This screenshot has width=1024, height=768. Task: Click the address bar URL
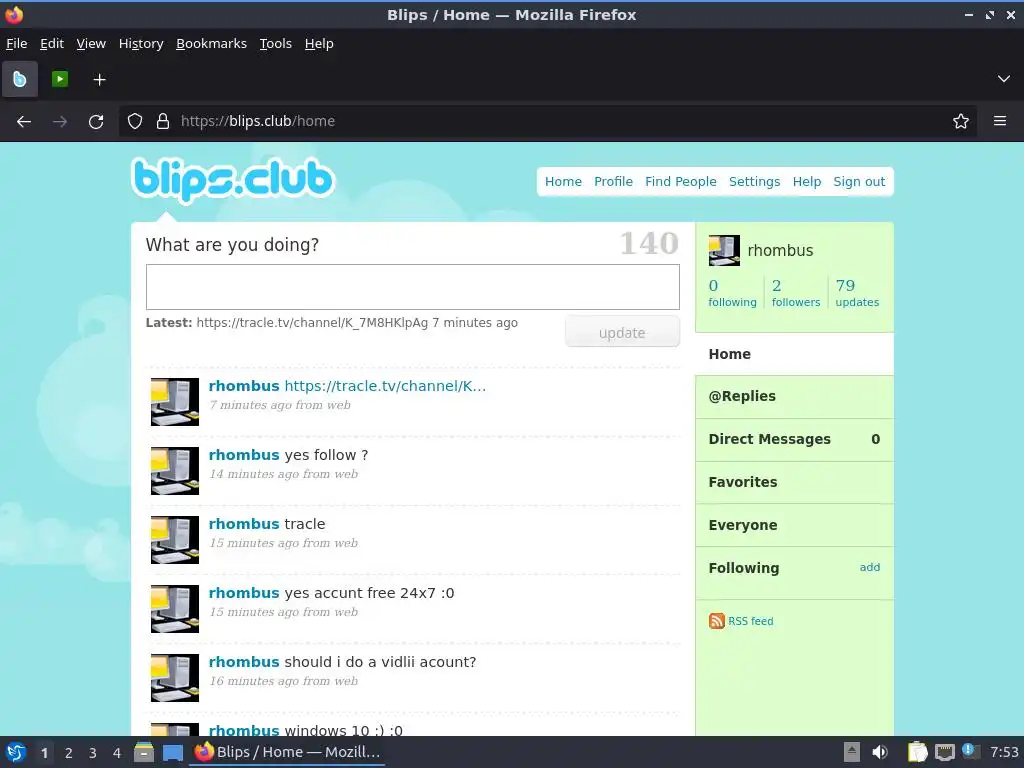258,121
